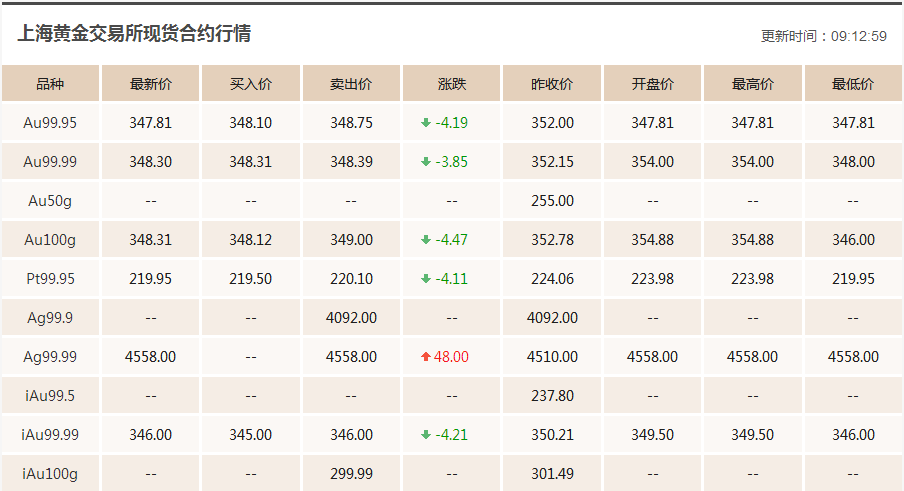Open the Au99.95 product row label
This screenshot has width=904, height=491.
point(50,123)
